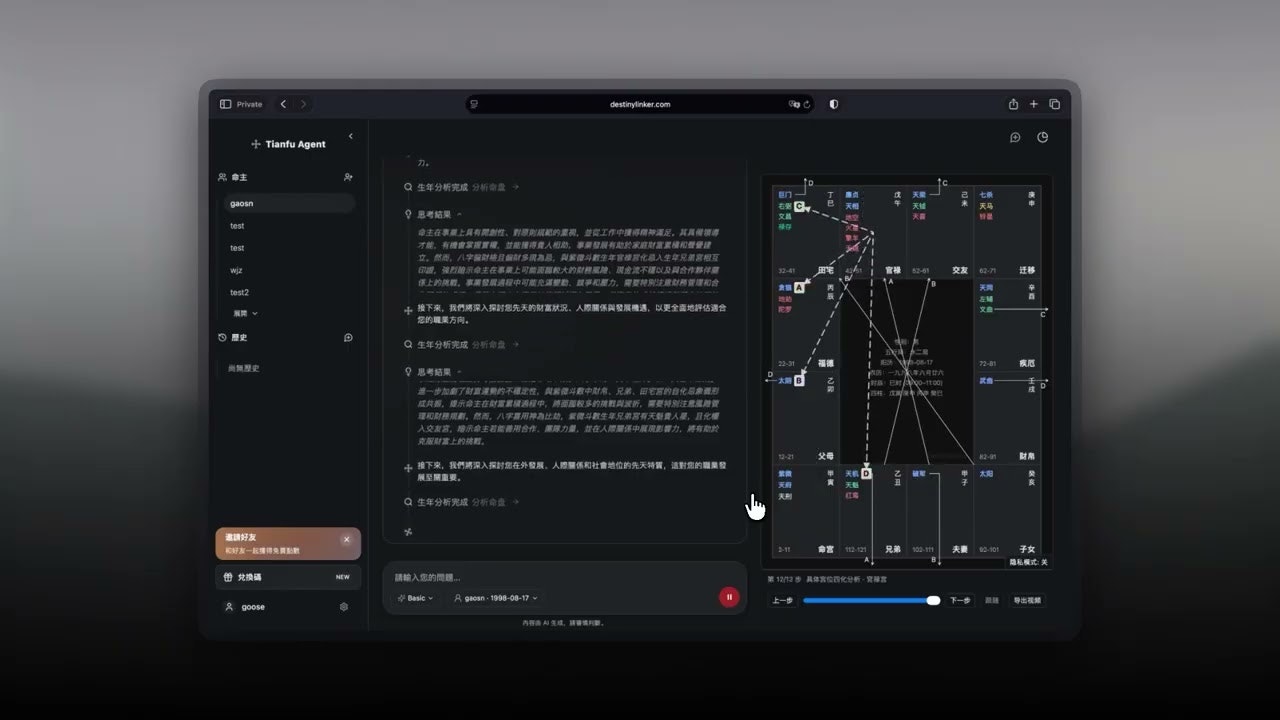Open the Safari share icon
Image resolution: width=1280 pixels, height=720 pixels.
tap(1013, 104)
